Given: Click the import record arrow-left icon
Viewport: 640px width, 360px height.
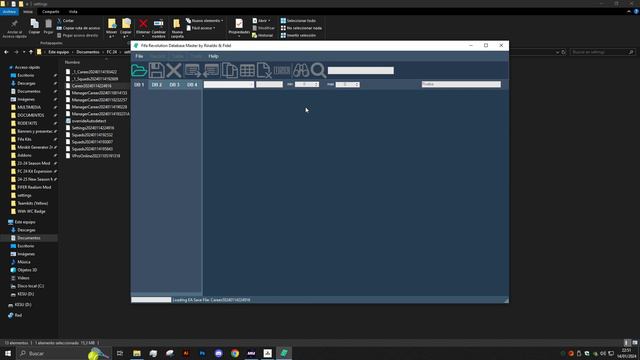Looking at the screenshot, I should click(x=211, y=71).
